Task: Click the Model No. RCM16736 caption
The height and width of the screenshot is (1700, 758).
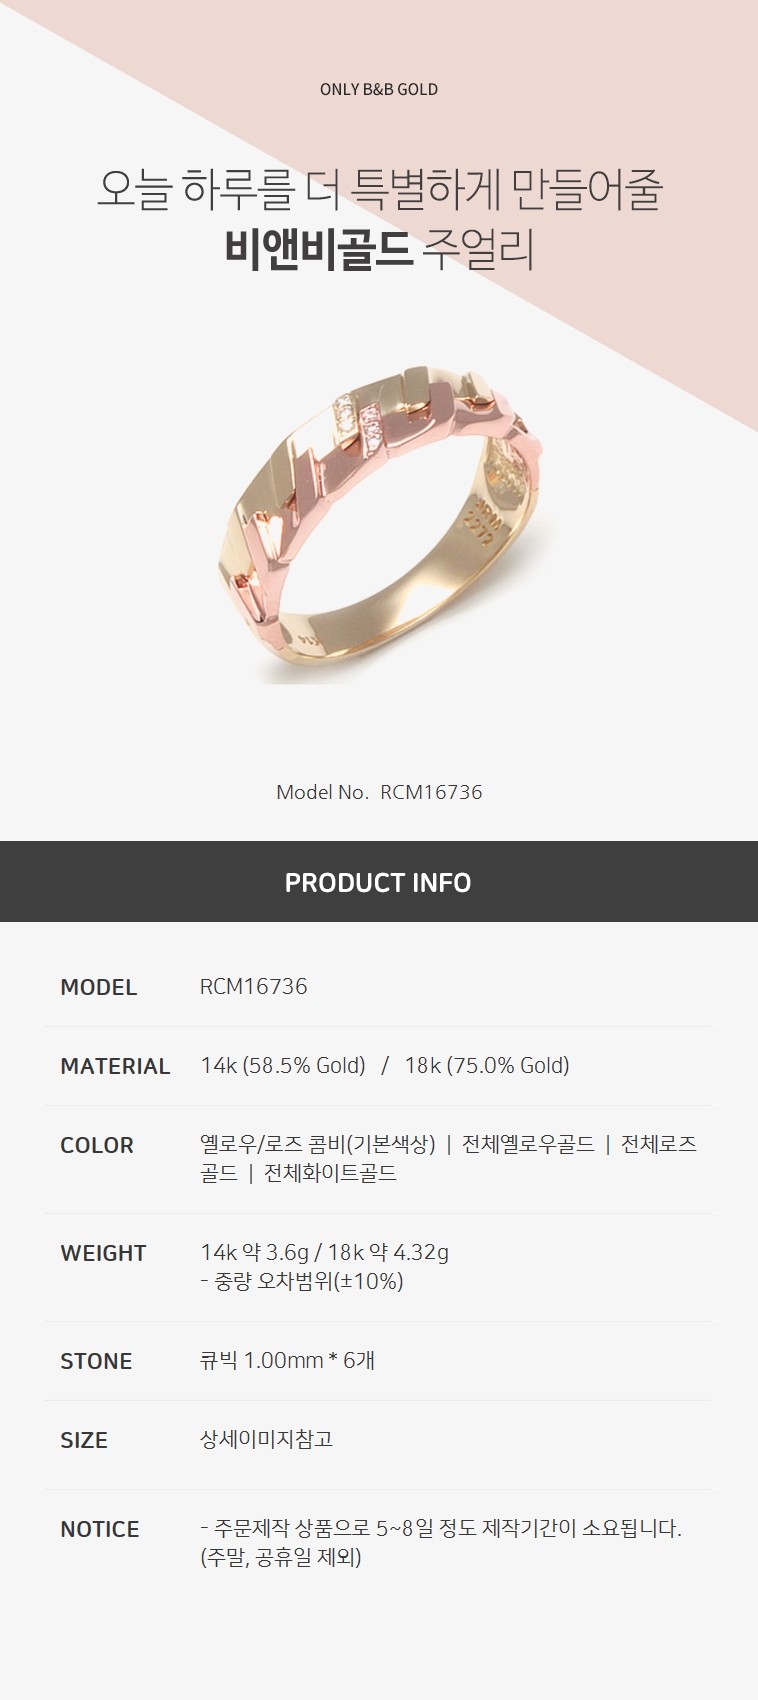Action: tap(379, 792)
